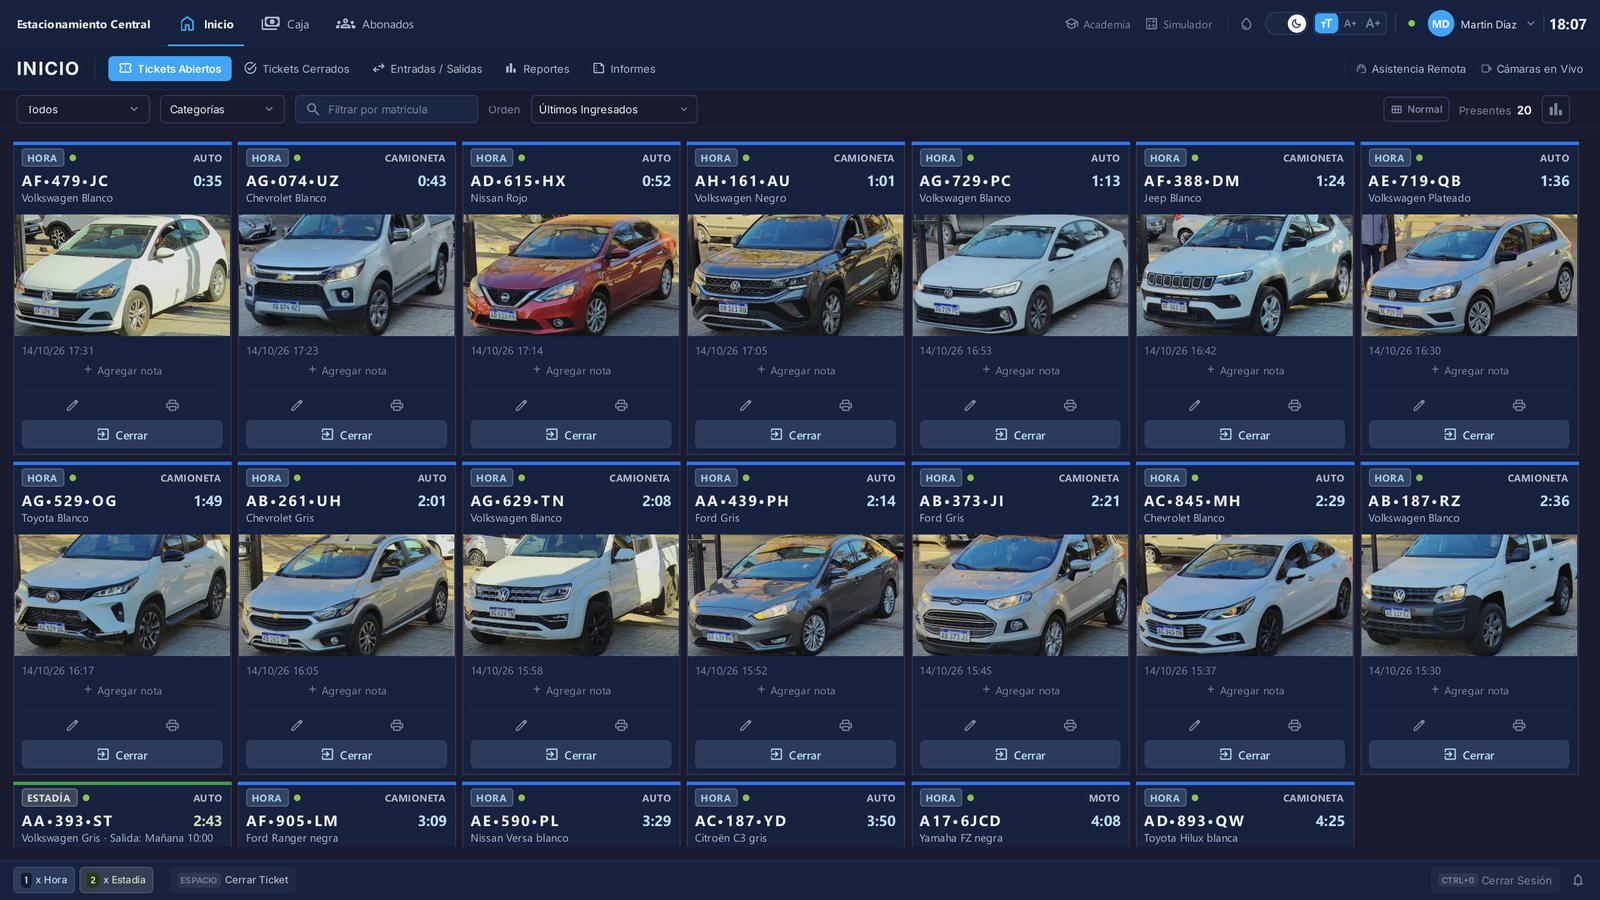The height and width of the screenshot is (900, 1600).
Task: Go to the Abonados section
Action: pyautogui.click(x=375, y=24)
